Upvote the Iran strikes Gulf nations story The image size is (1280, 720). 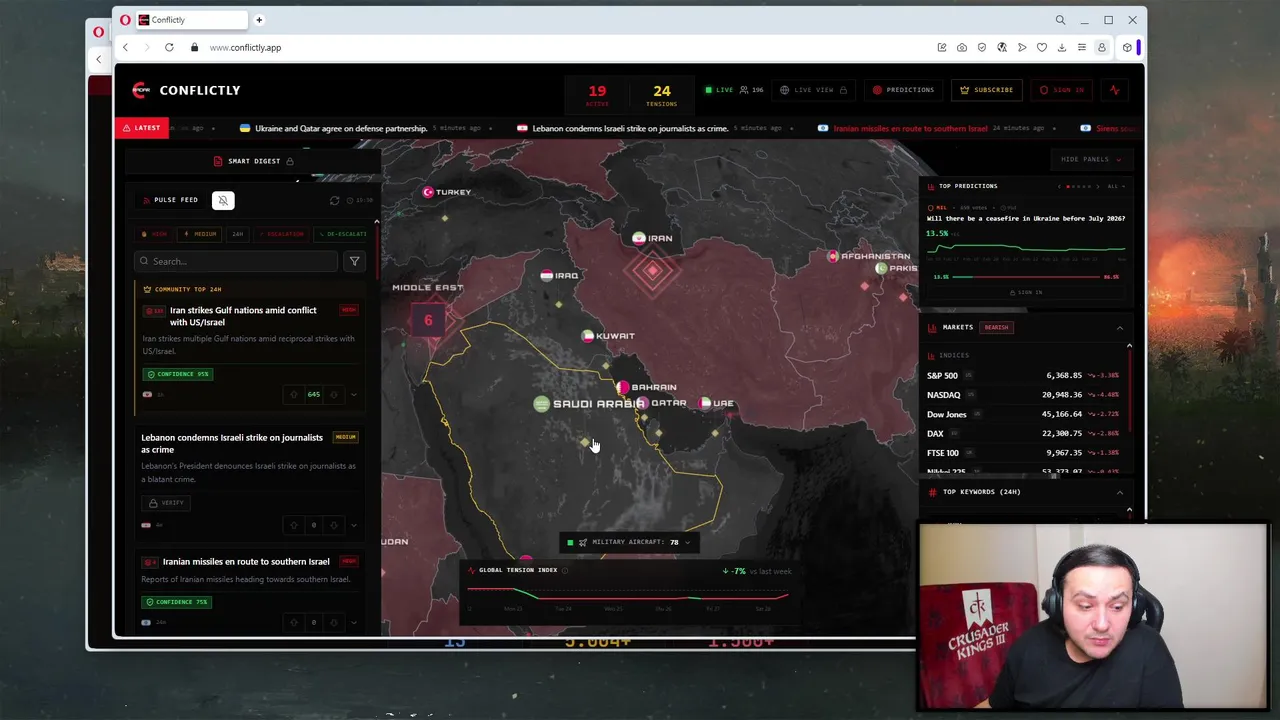pos(294,394)
